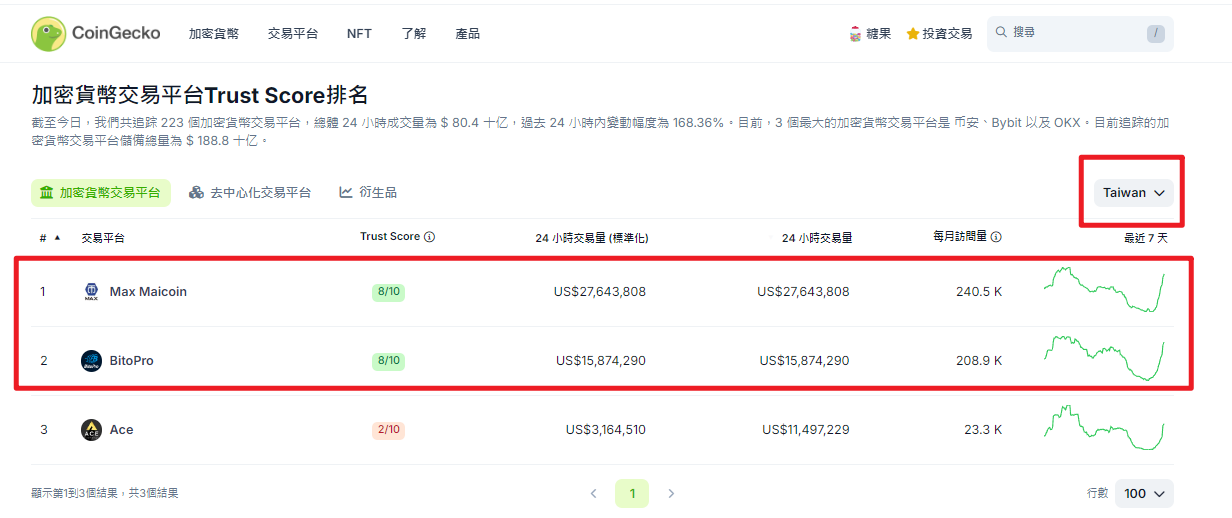1232x518 pixels.
Task: Click Ace 2/10 trust score badge
Action: (x=388, y=430)
